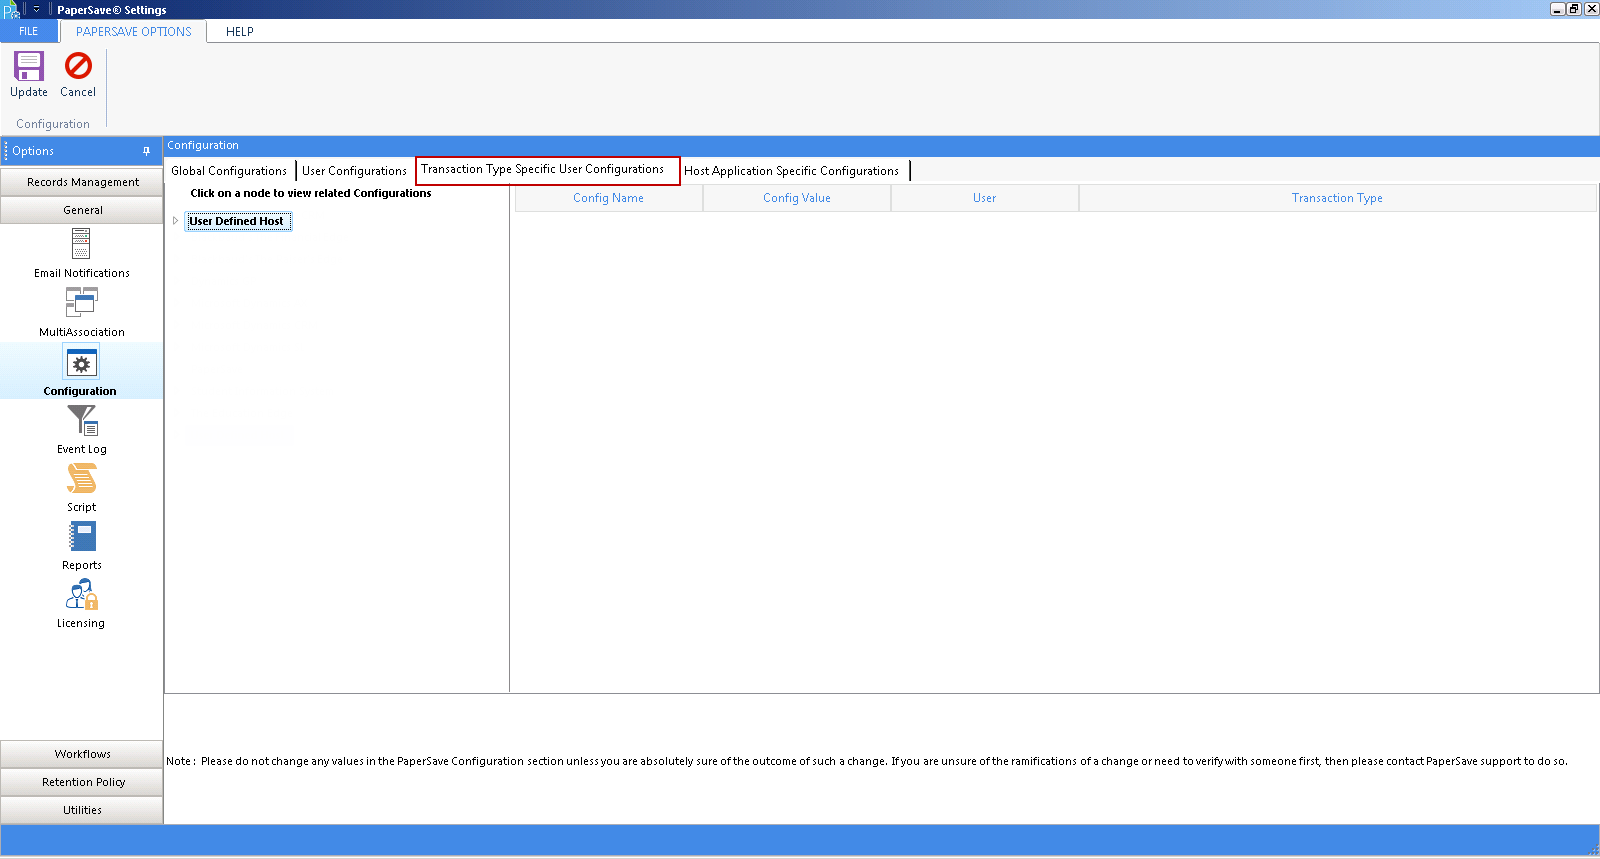Open the quick access toolbar dropdown
1600x859 pixels.
(x=36, y=9)
